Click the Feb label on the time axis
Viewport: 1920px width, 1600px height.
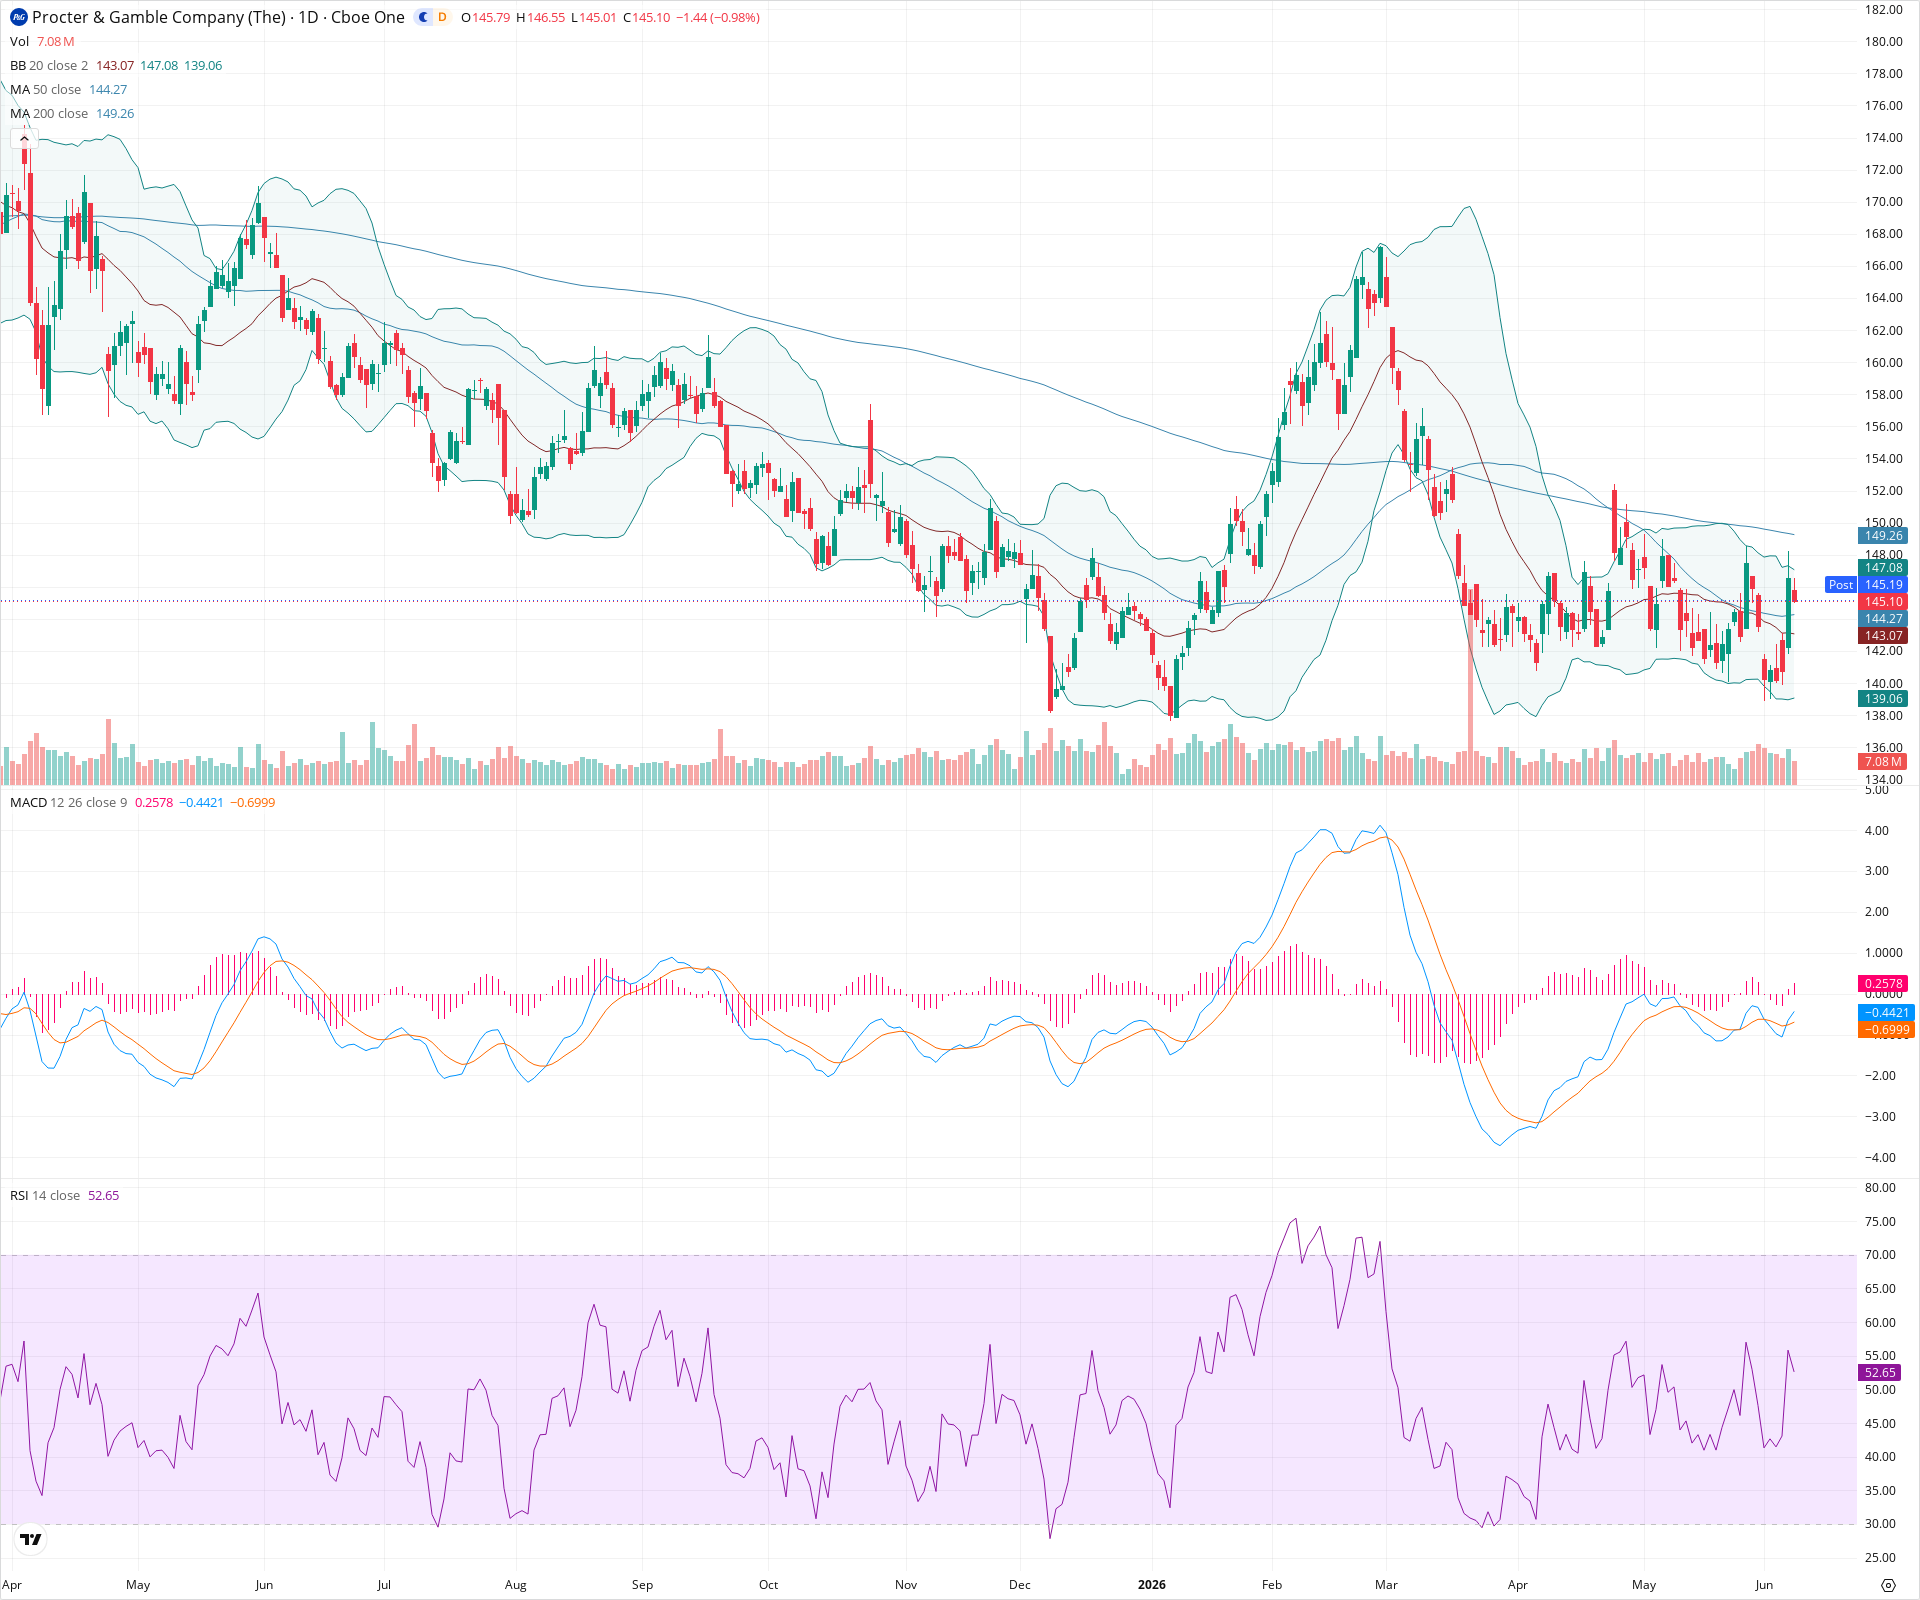point(1272,1585)
